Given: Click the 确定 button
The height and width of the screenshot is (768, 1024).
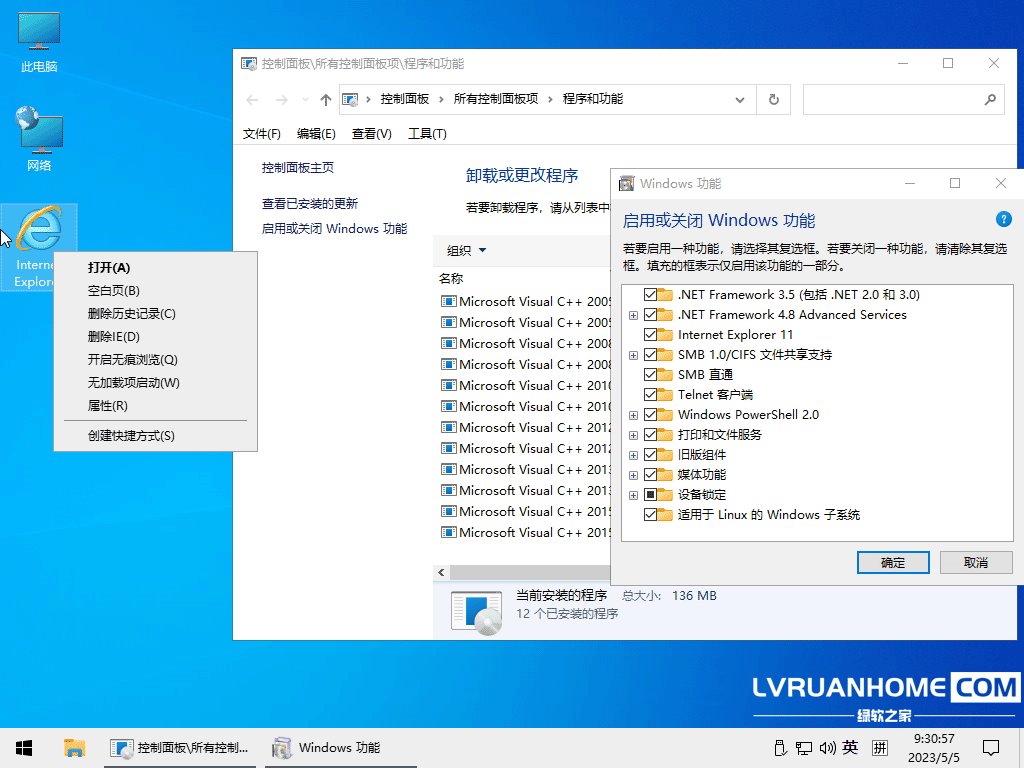Looking at the screenshot, I should tap(893, 563).
